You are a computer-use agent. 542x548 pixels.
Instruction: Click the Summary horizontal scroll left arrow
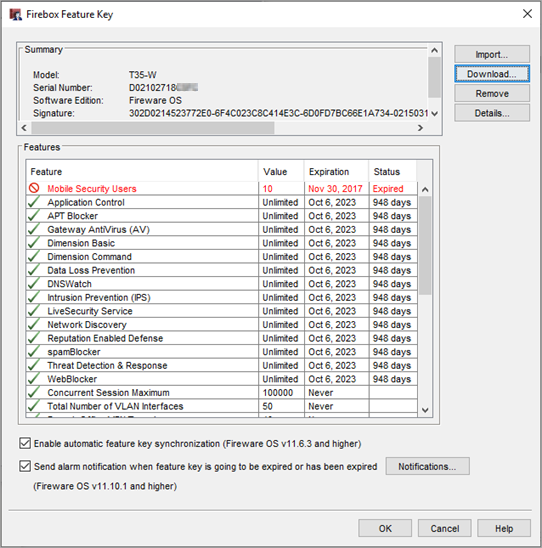click(24, 128)
